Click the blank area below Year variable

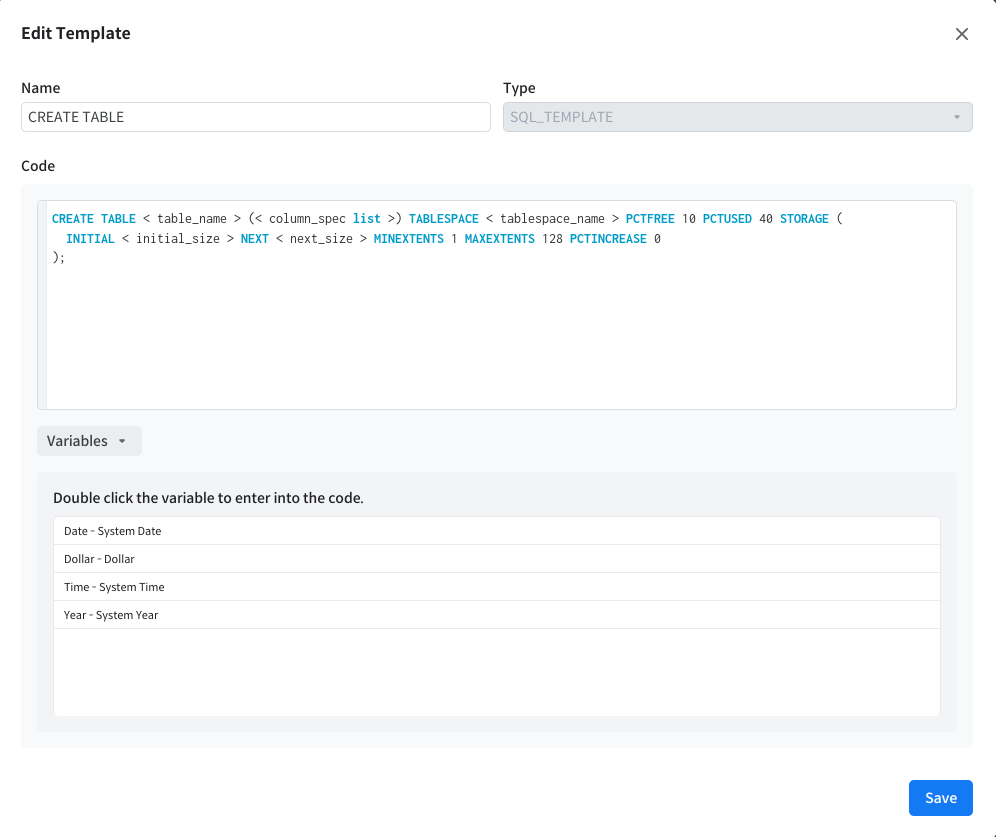496,670
